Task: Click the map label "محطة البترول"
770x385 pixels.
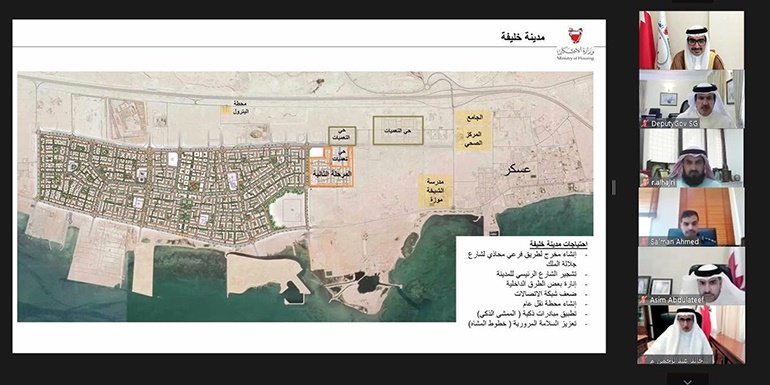Action: click(241, 108)
